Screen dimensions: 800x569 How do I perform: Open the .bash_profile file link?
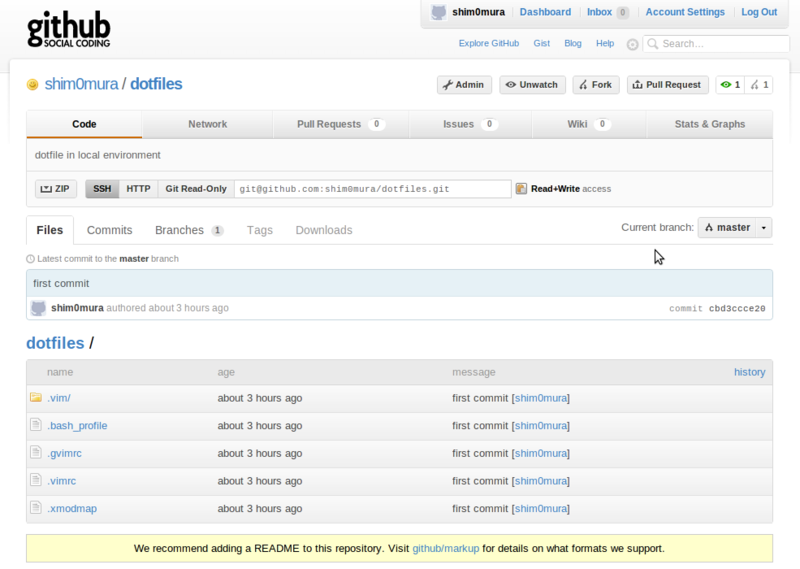pyautogui.click(x=77, y=426)
